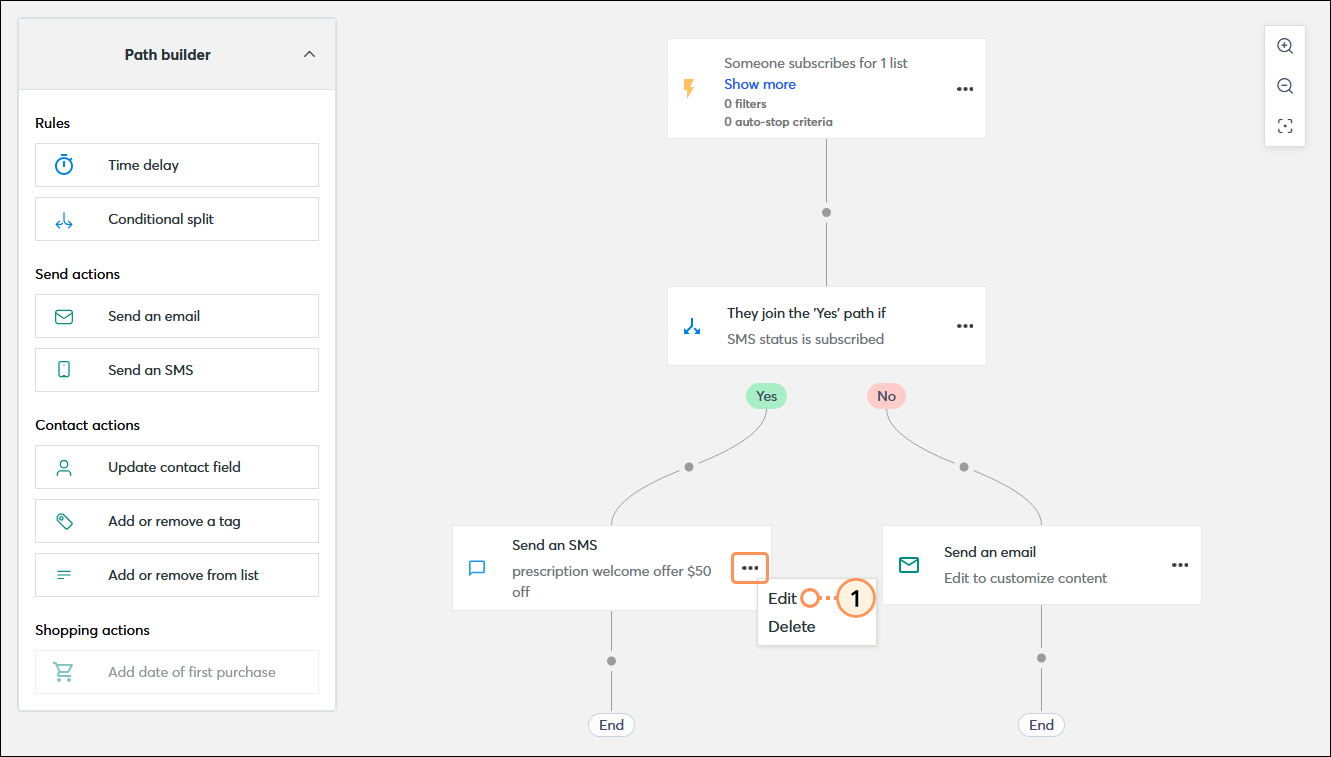The width and height of the screenshot is (1331, 757).
Task: Select the Conditional split icon
Action: click(x=63, y=219)
